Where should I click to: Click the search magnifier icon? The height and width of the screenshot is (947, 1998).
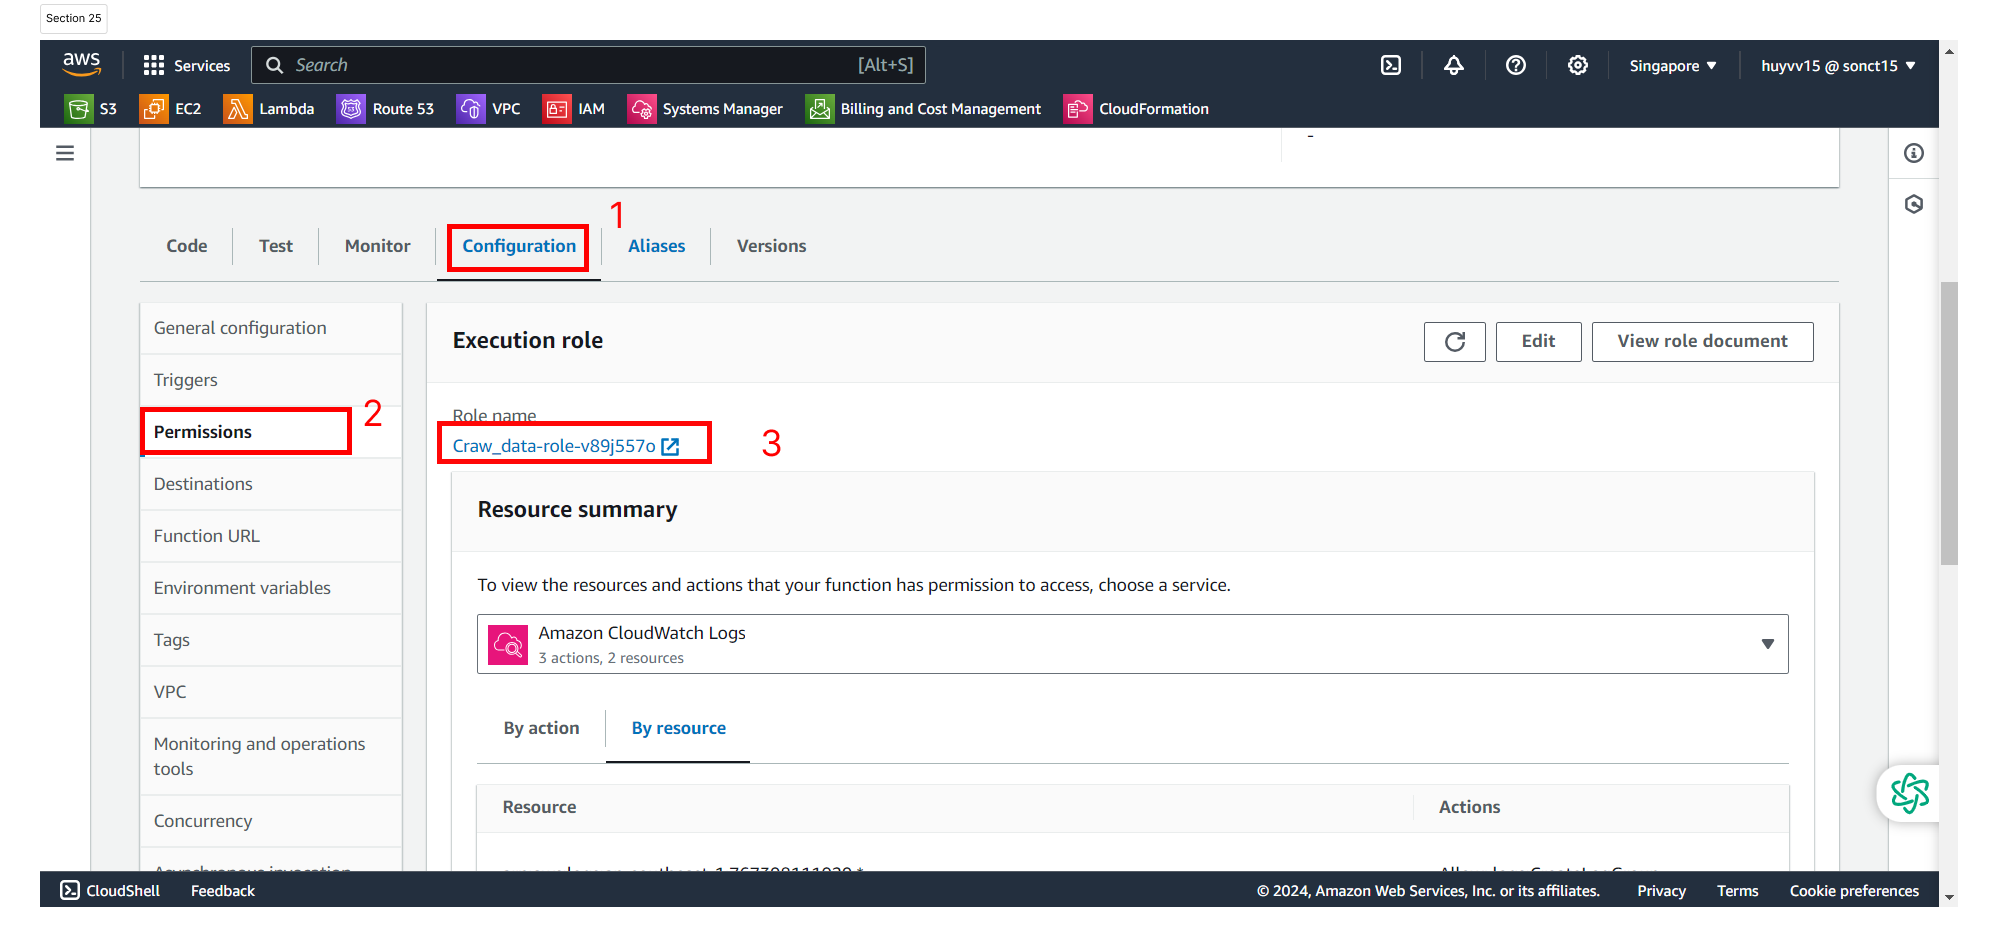point(274,65)
